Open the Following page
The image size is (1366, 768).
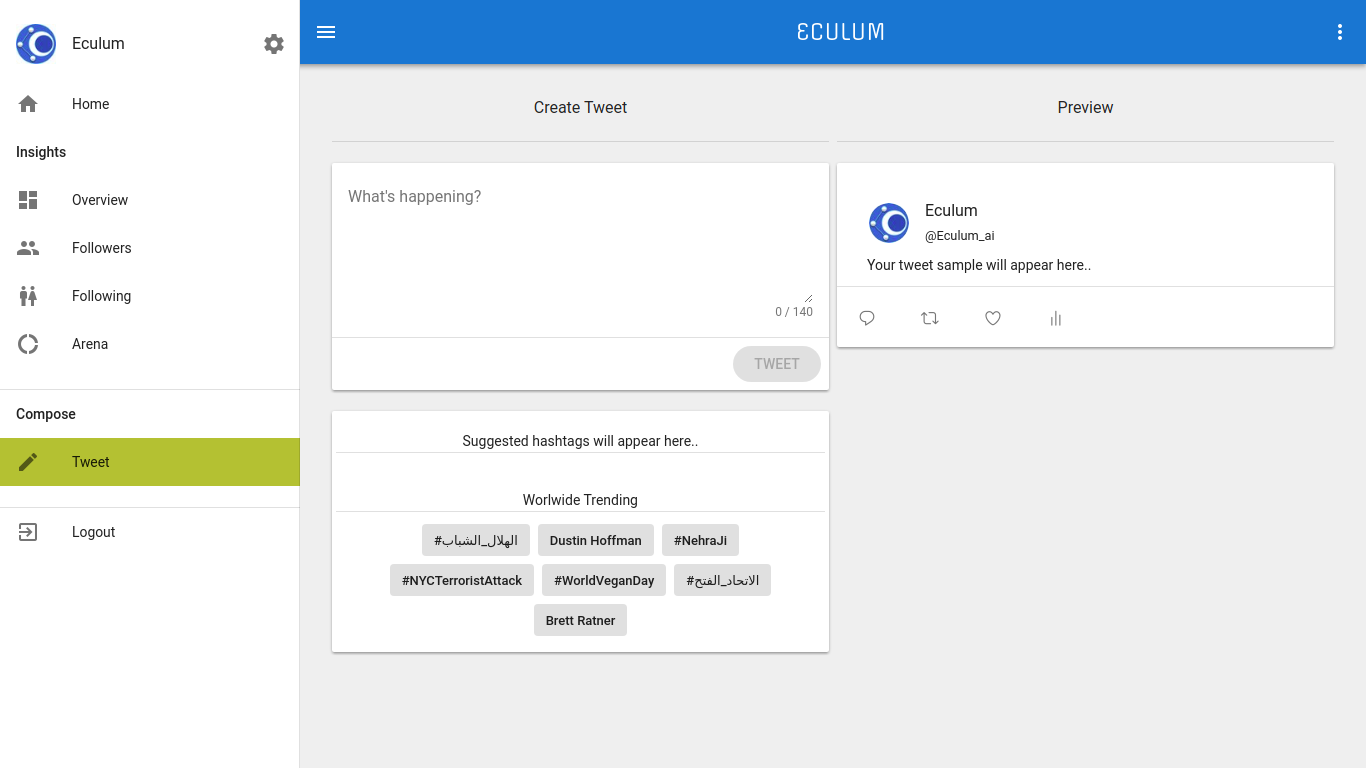coord(150,296)
